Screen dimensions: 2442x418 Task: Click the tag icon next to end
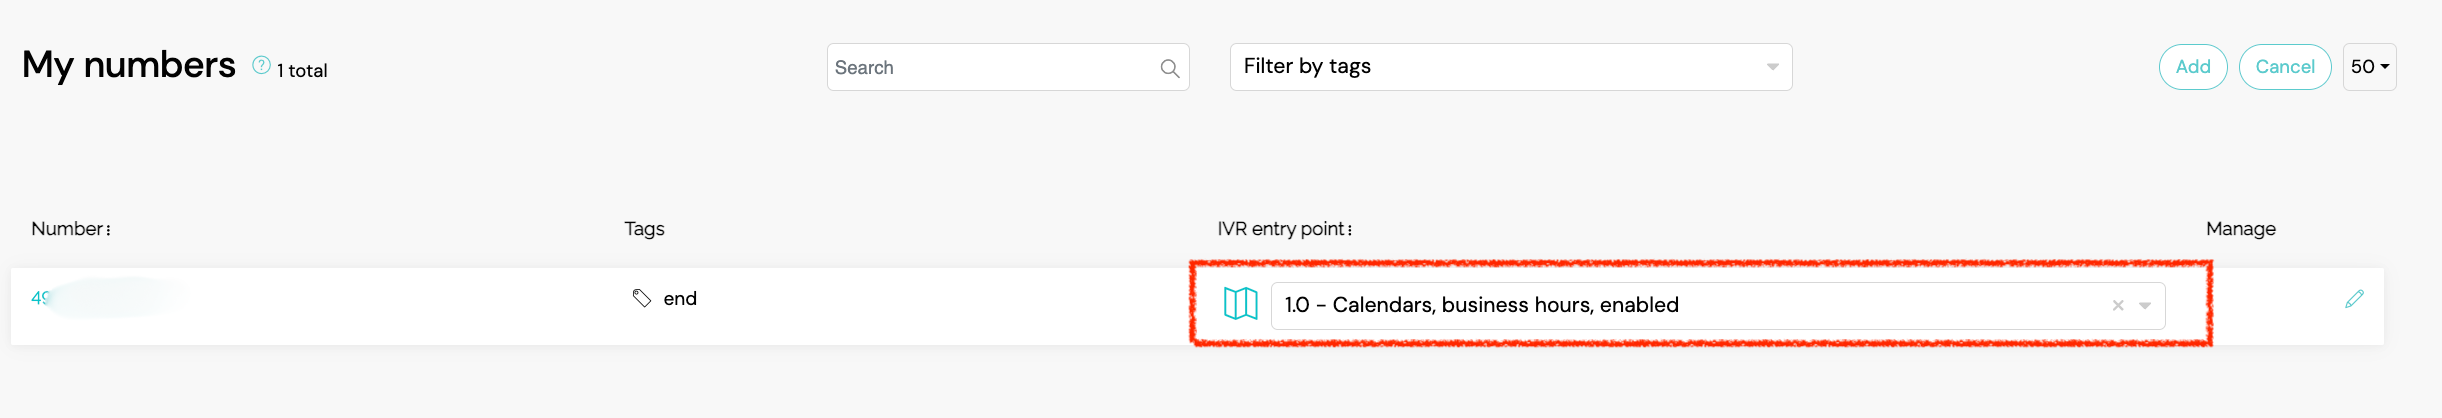pyautogui.click(x=642, y=298)
